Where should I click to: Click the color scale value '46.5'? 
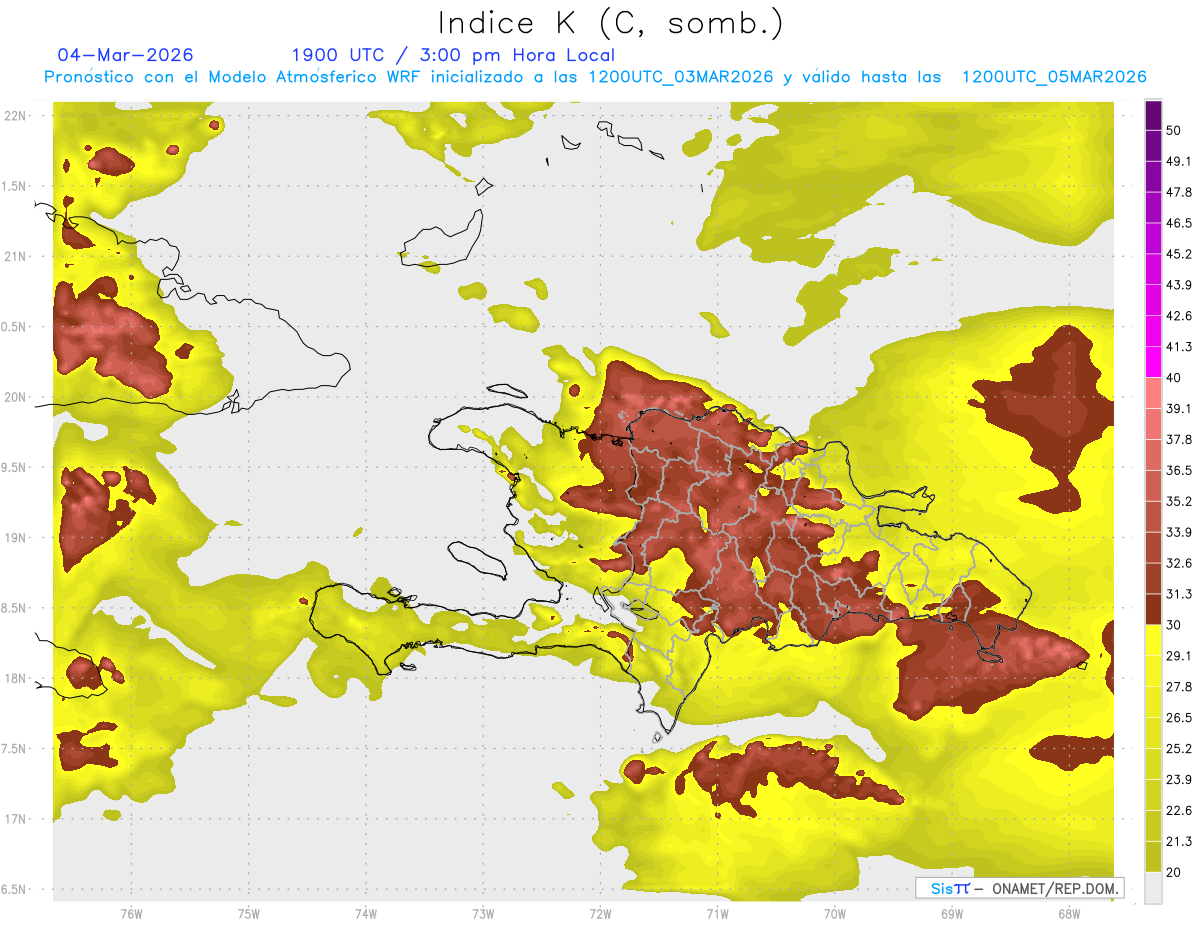point(1179,223)
